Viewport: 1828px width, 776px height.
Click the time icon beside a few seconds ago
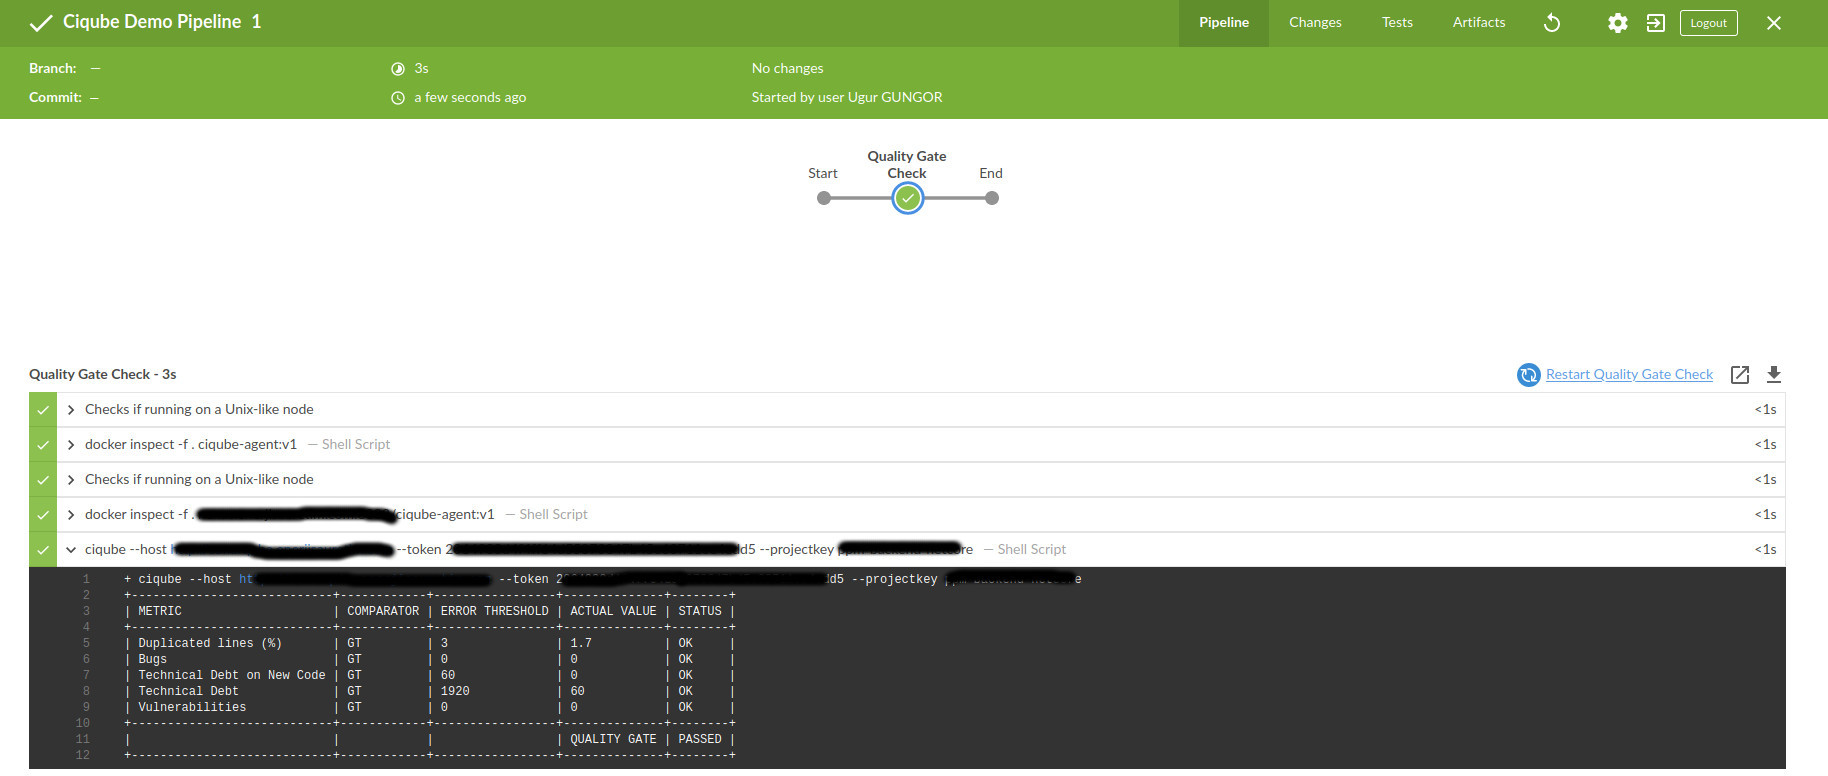click(x=398, y=98)
